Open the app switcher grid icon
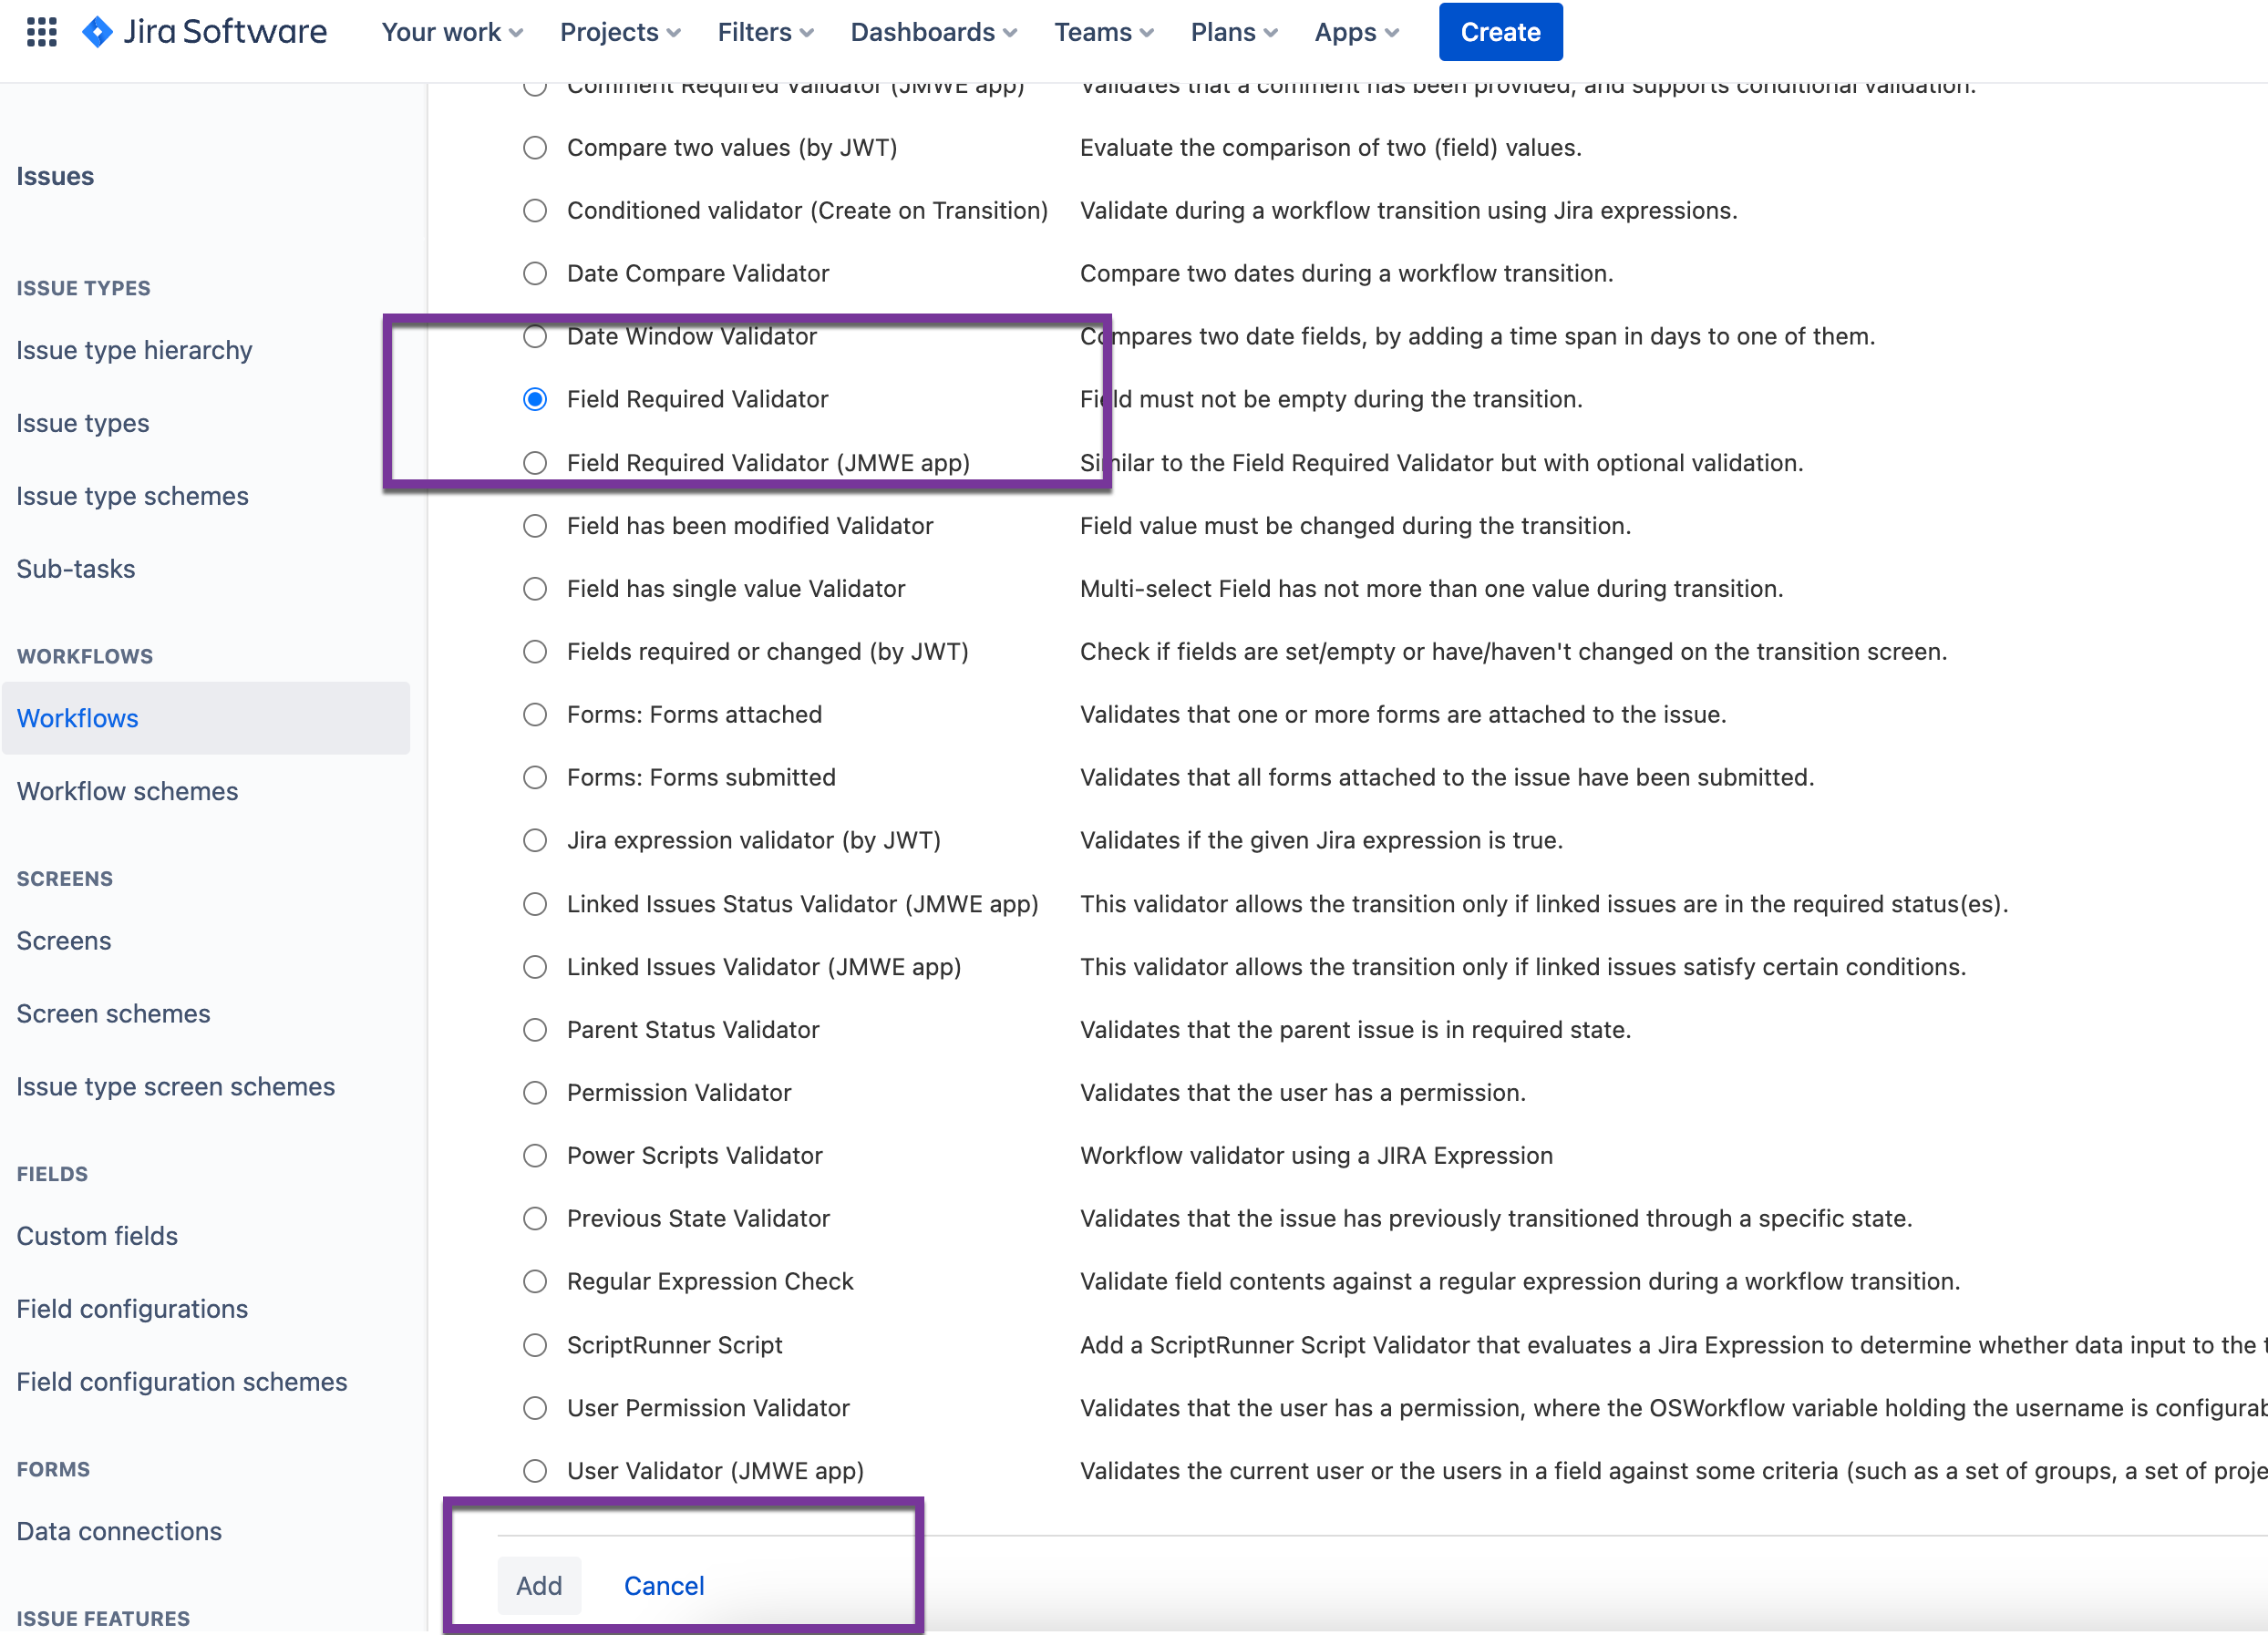 pos(41,32)
